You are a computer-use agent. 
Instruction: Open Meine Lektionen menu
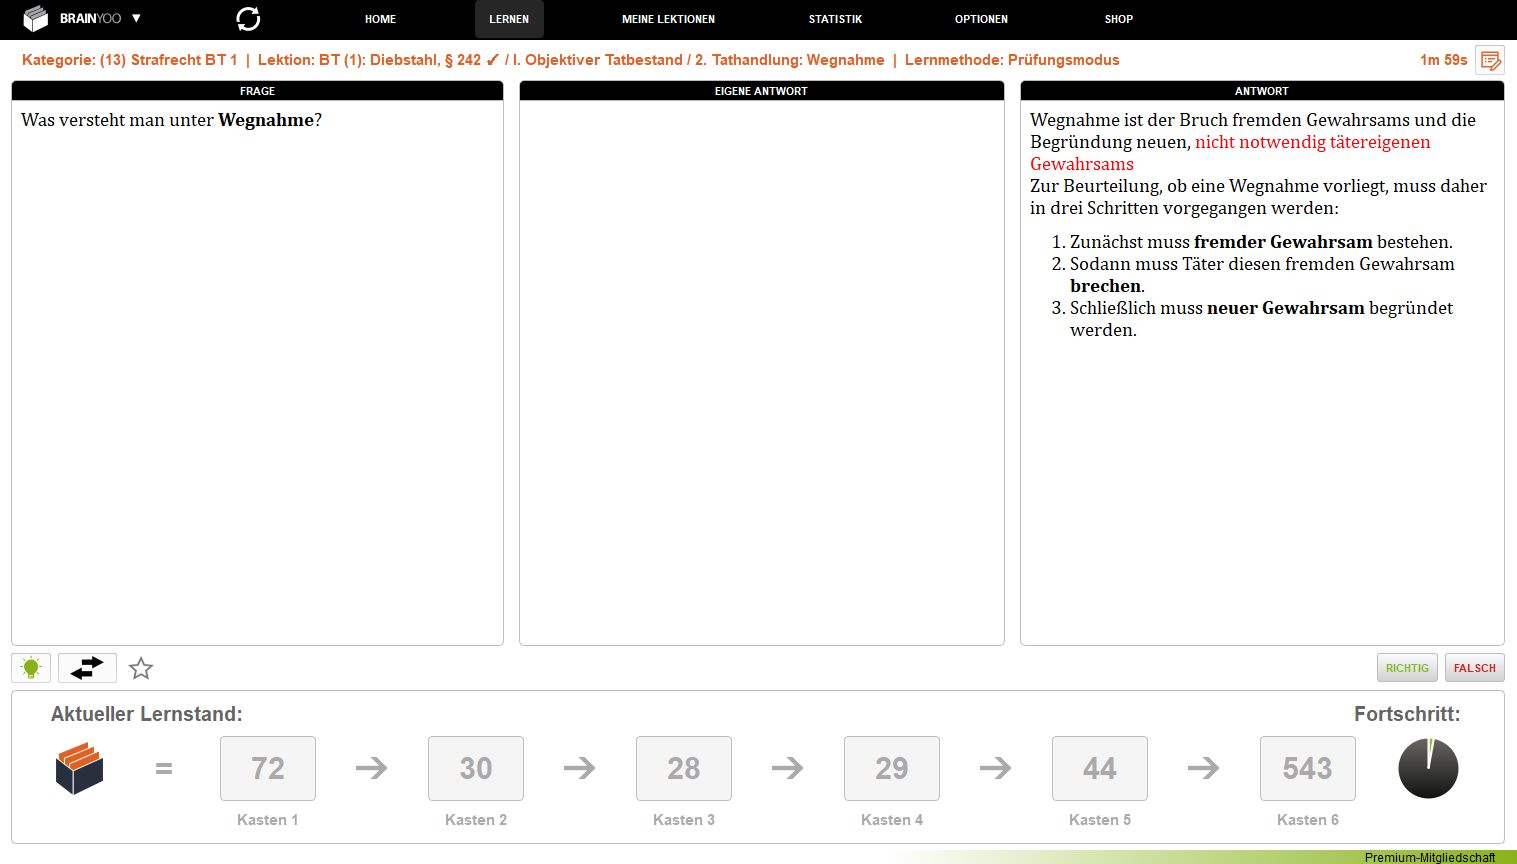668,19
